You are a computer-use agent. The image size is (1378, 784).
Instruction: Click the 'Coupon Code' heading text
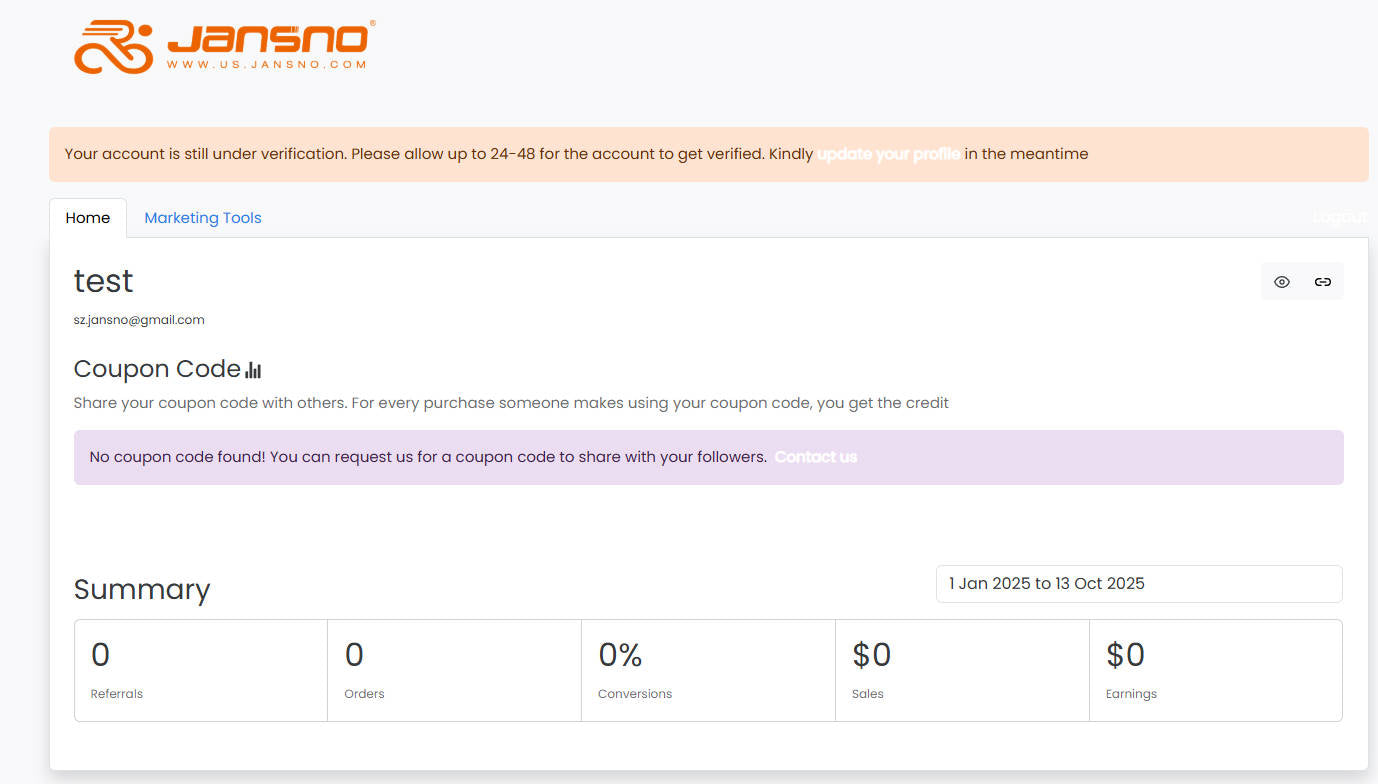pyautogui.click(x=157, y=369)
